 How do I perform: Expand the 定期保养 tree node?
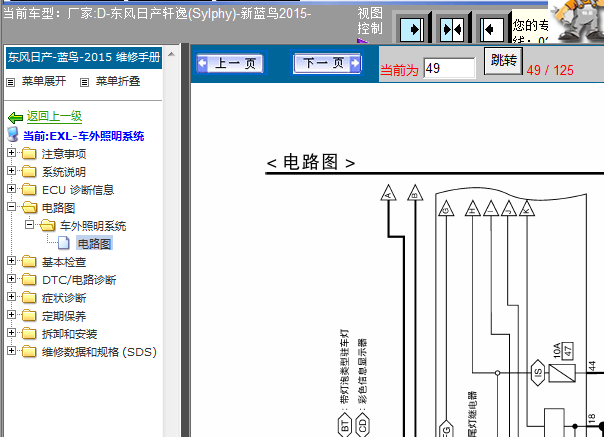pos(11,314)
